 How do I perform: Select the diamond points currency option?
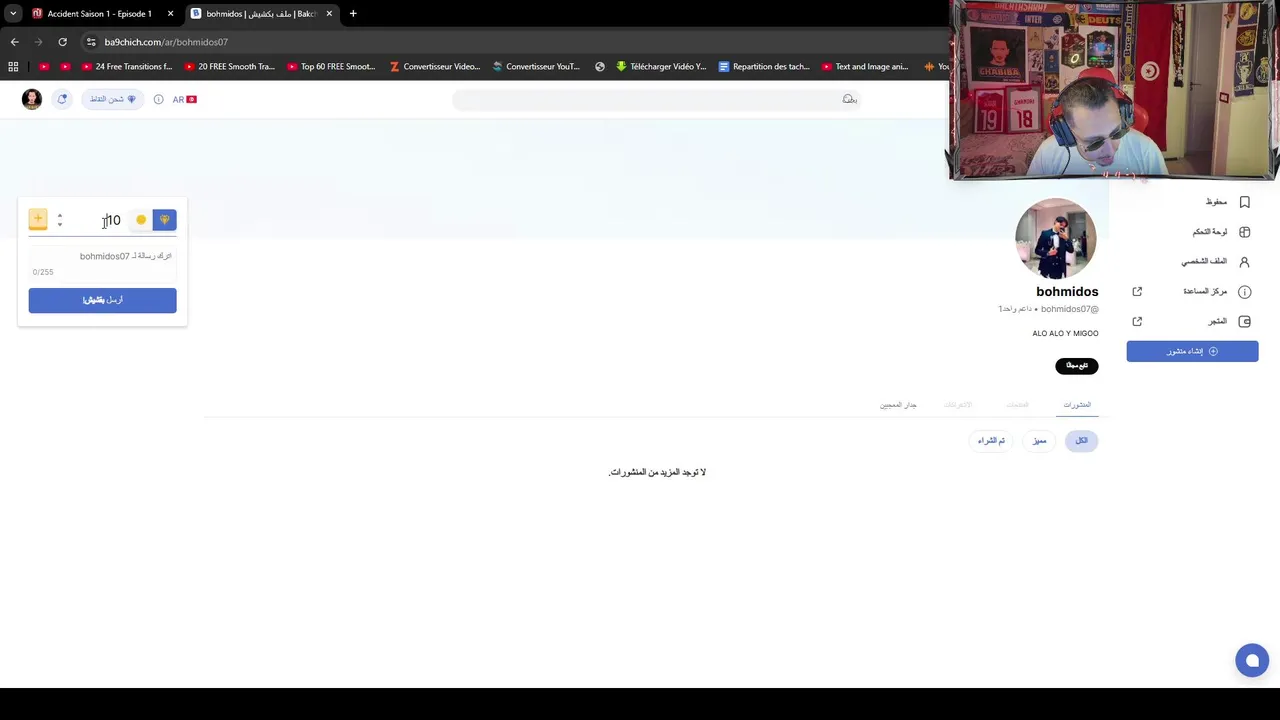(165, 220)
